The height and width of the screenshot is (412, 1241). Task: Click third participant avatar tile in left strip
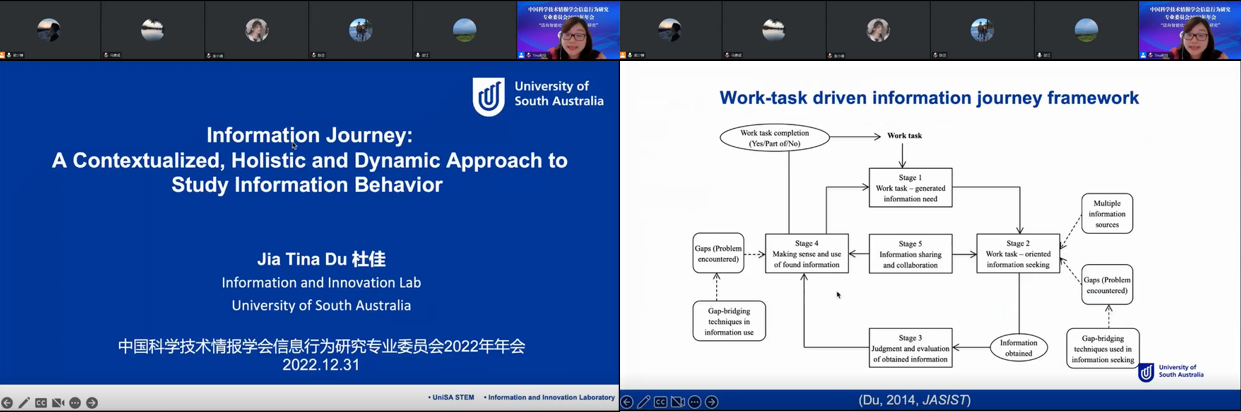tap(257, 31)
